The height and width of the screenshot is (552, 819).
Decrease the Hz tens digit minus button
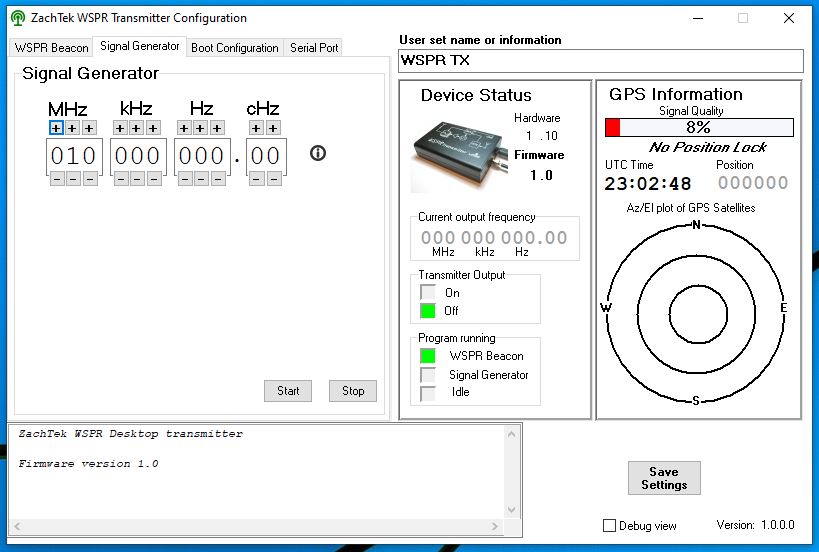(x=202, y=179)
